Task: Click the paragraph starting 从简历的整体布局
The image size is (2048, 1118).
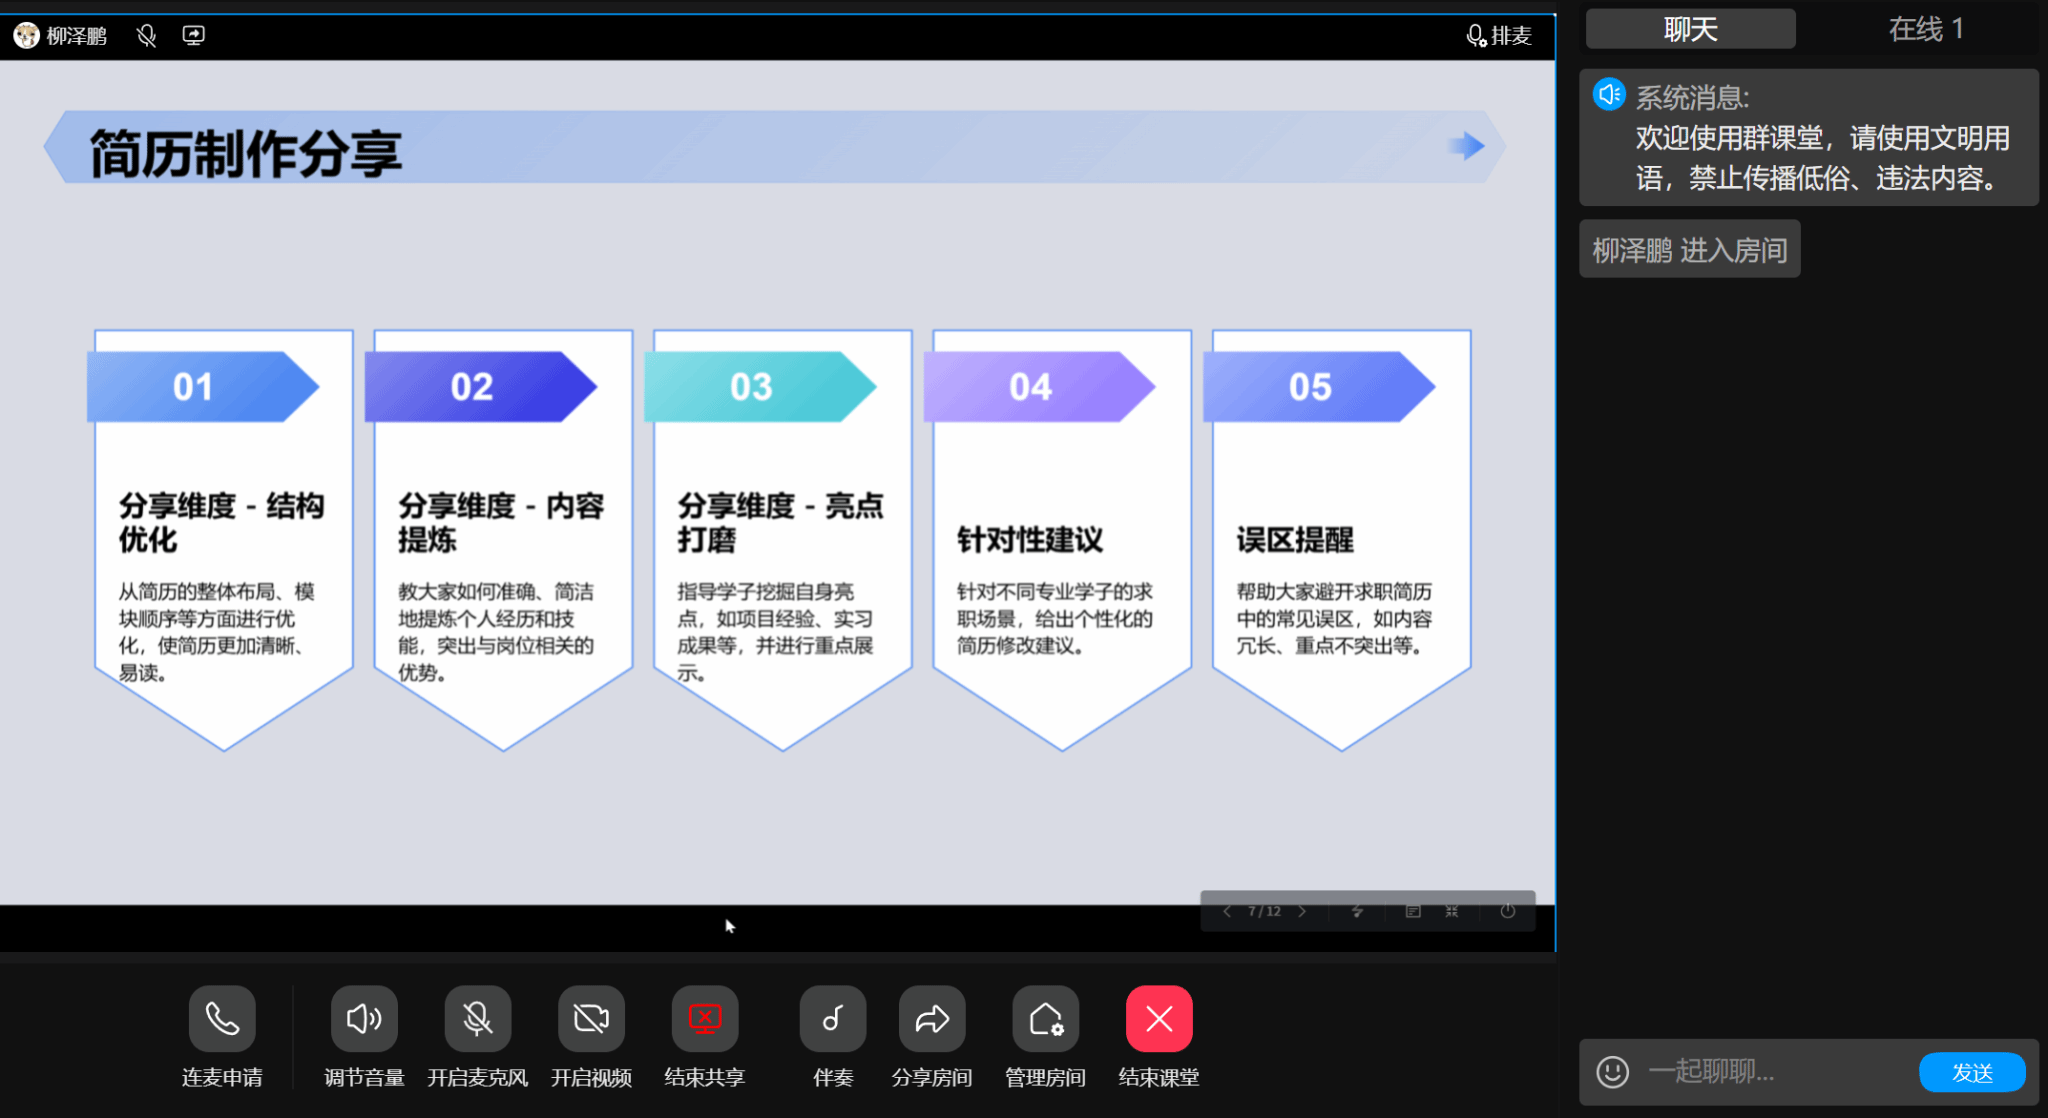Action: 217,632
